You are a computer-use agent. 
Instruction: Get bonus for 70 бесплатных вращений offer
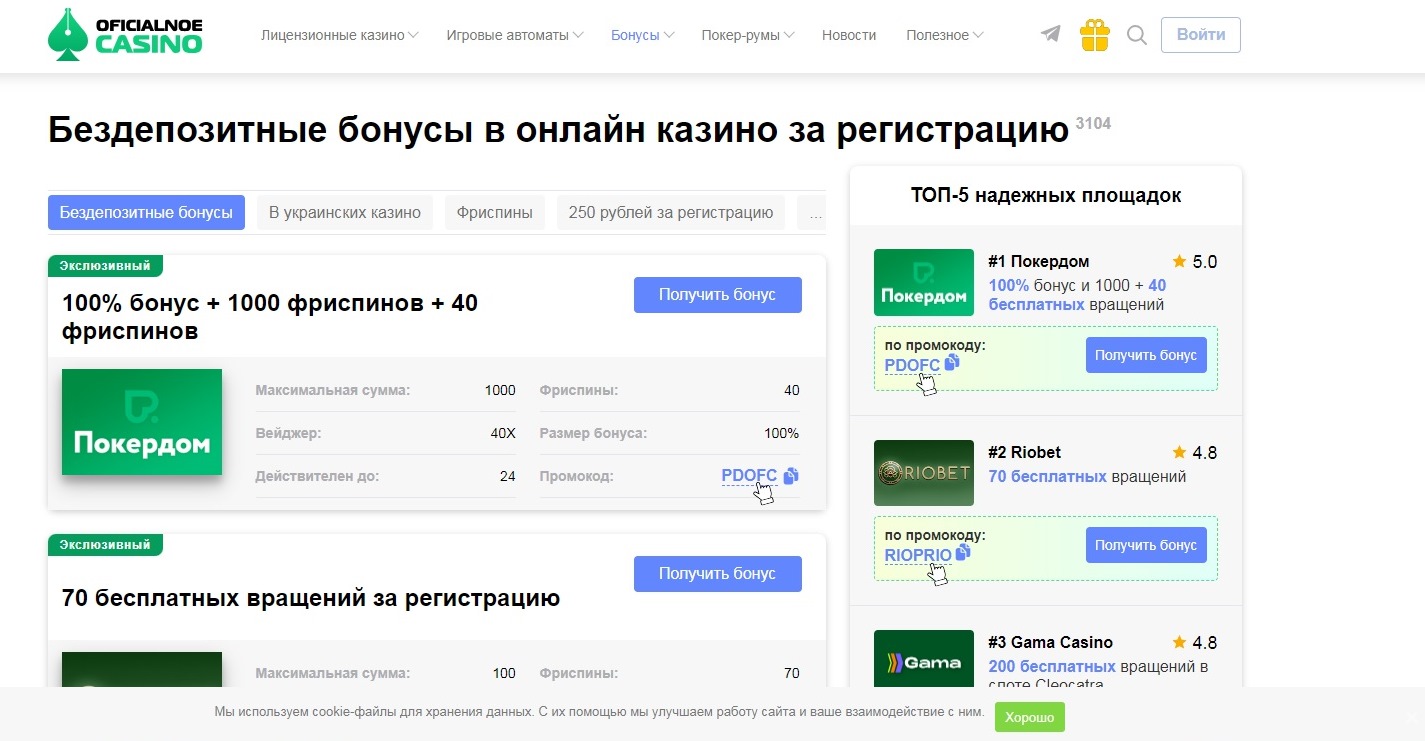tap(718, 574)
